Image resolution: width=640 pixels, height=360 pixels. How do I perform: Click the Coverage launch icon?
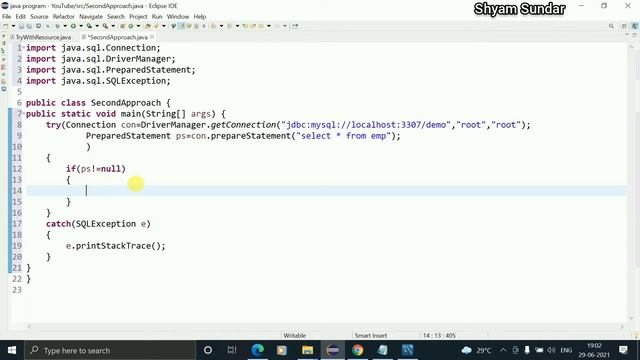[89, 26]
